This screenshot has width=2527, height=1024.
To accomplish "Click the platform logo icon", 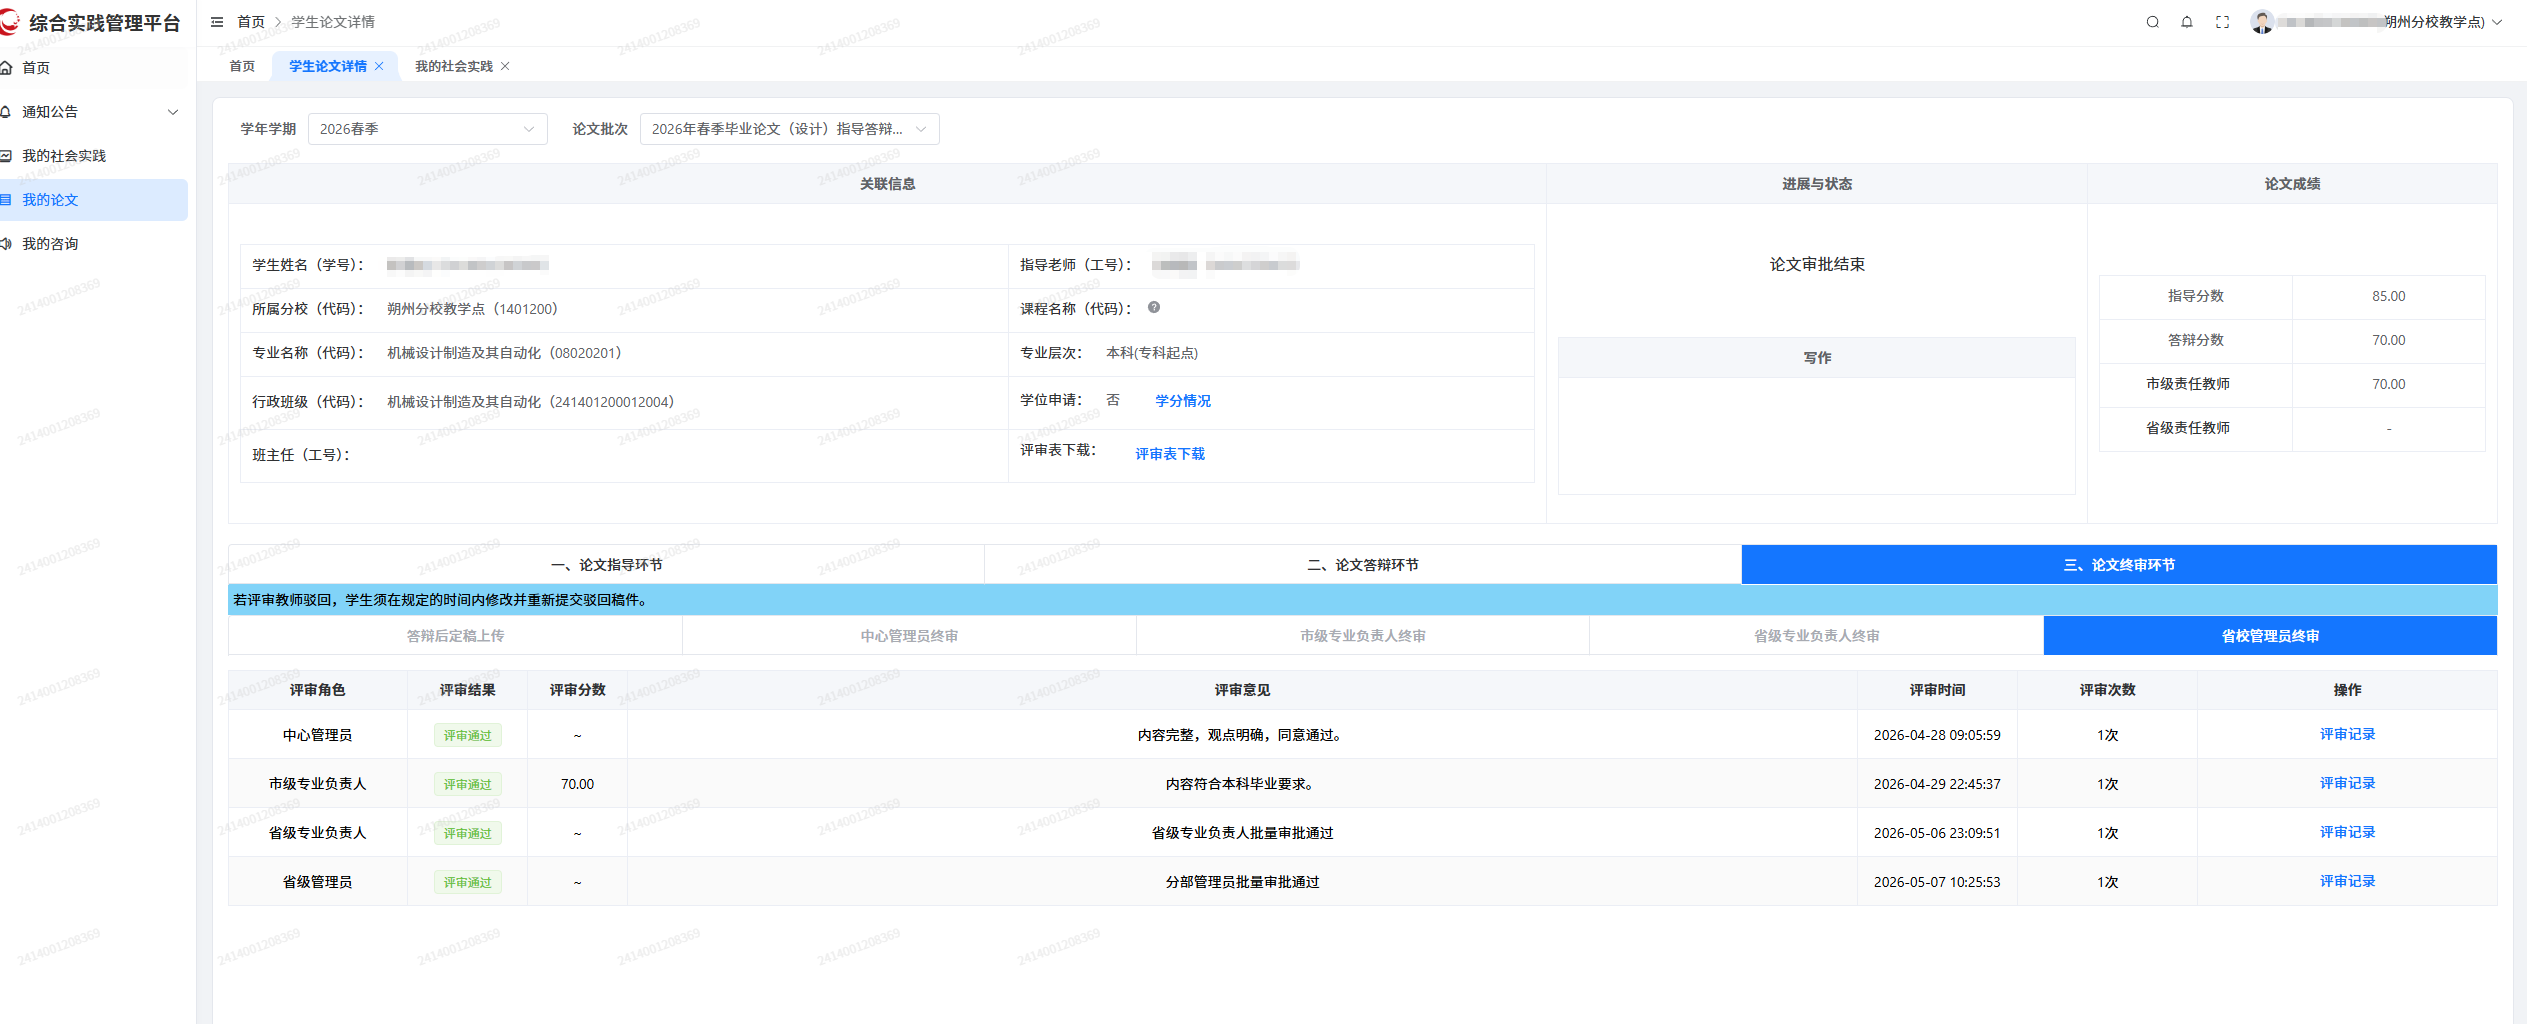I will (9, 22).
